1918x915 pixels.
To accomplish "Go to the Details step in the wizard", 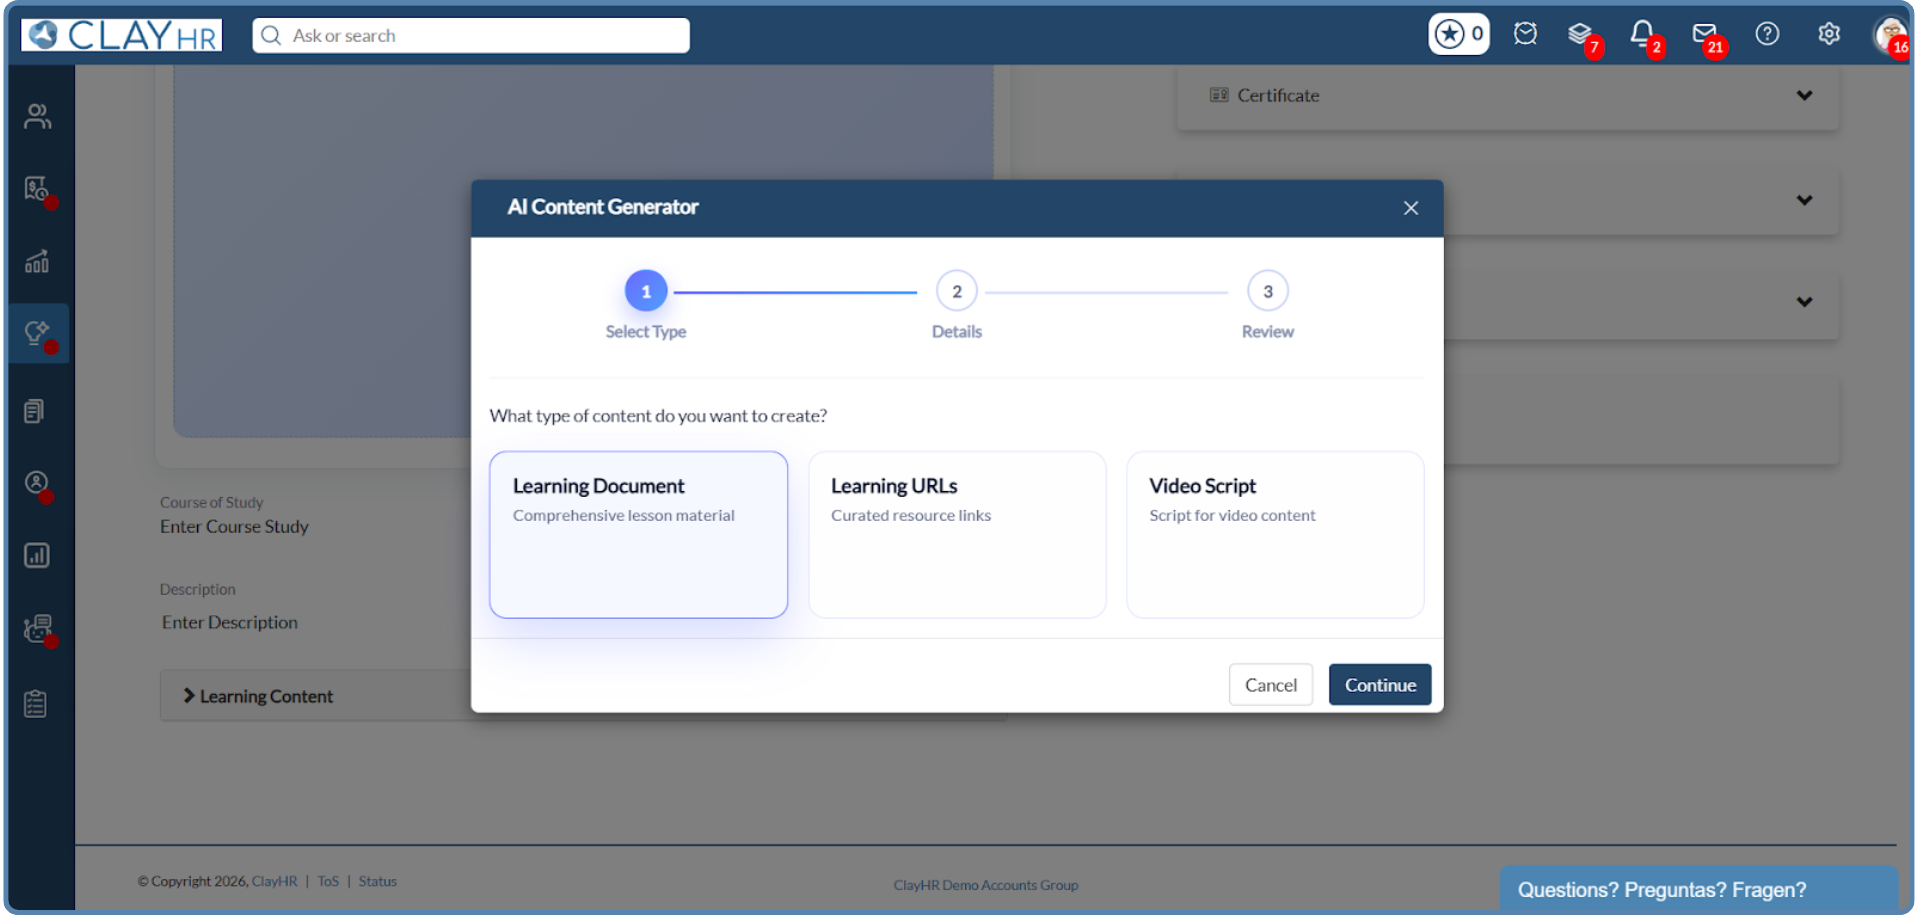I will [956, 290].
